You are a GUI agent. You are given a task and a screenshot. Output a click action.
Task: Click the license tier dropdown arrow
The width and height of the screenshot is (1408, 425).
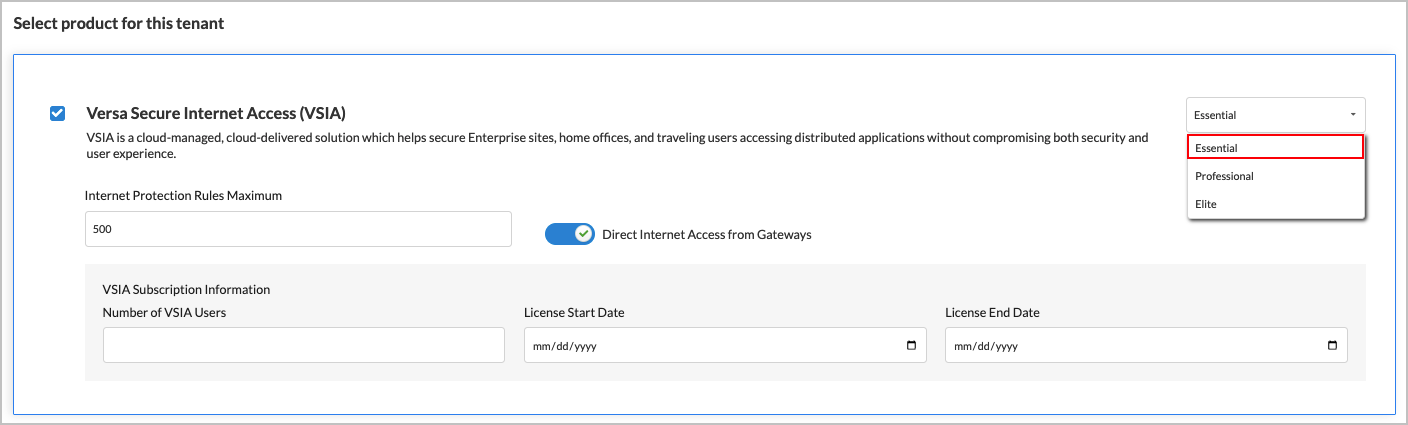(1353, 115)
